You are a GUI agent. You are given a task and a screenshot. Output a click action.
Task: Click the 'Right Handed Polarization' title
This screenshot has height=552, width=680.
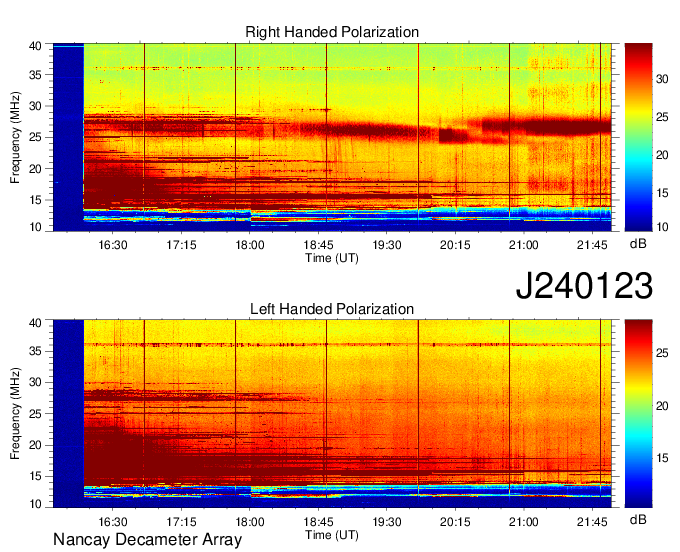click(x=332, y=32)
